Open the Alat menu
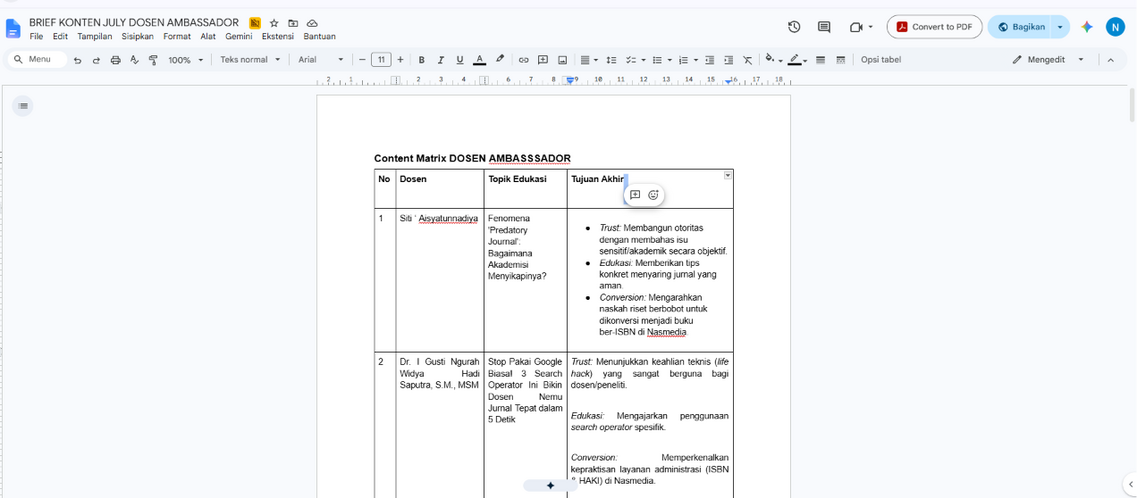The image size is (1137, 498). click(208, 36)
